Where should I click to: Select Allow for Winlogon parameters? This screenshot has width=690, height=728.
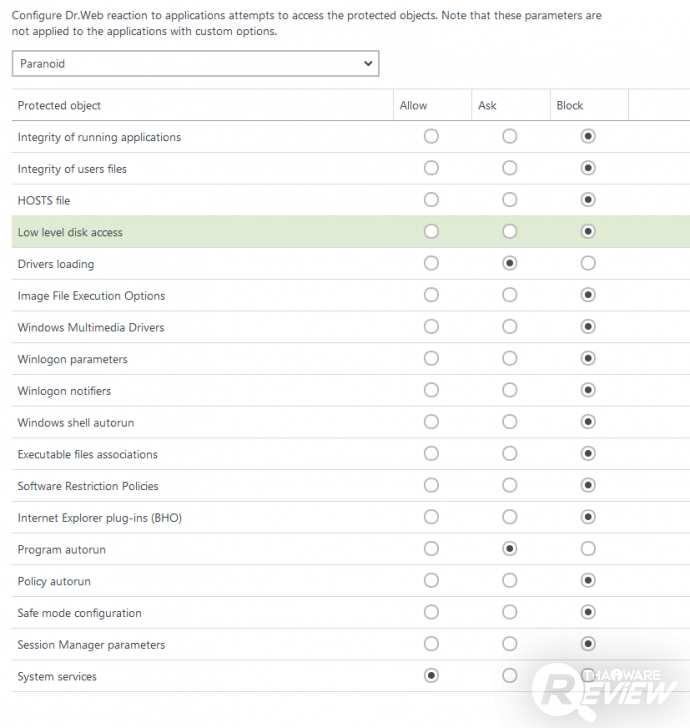click(x=431, y=359)
